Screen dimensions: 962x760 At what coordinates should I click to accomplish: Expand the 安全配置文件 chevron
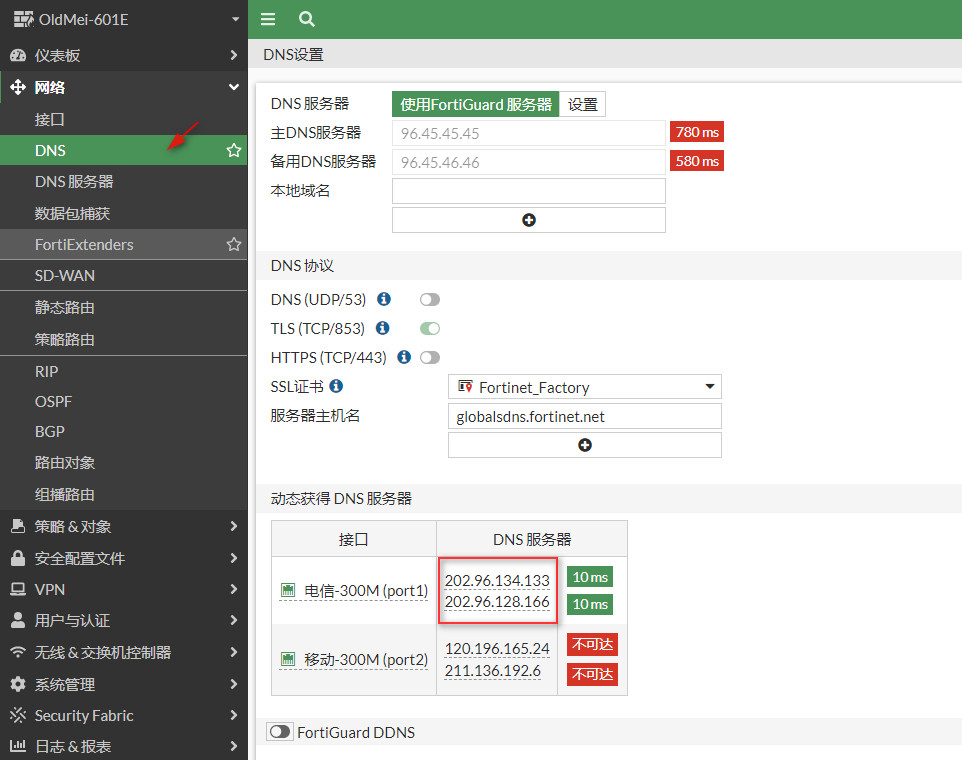pos(233,558)
